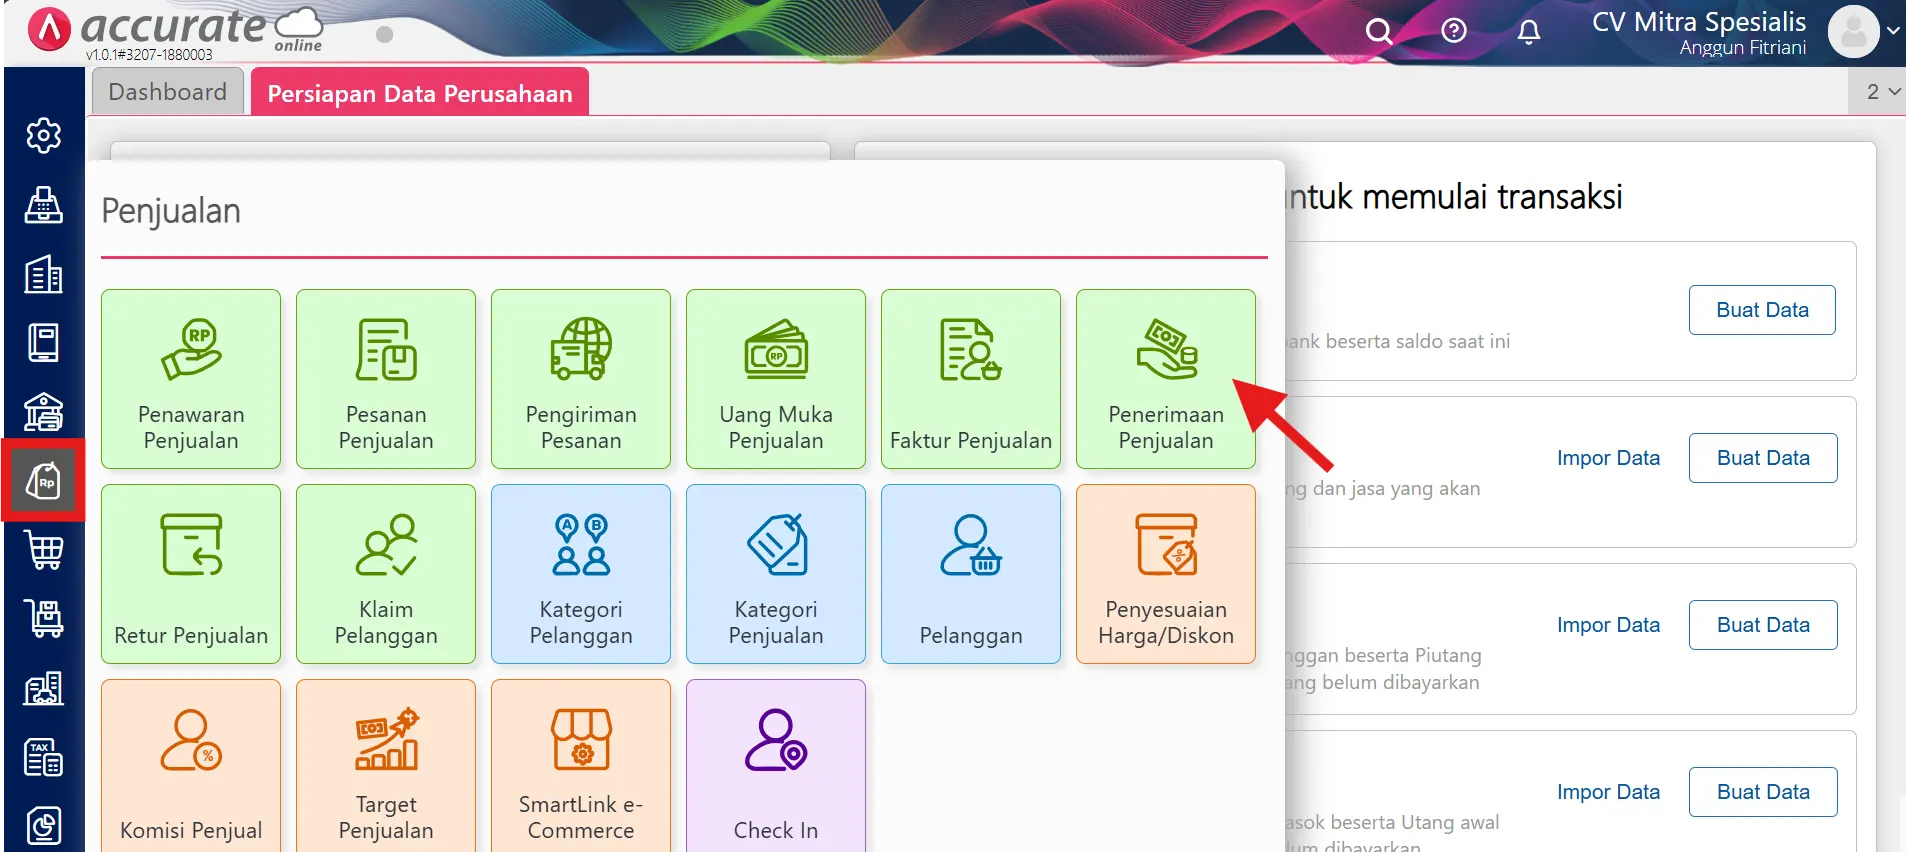Open the help question mark icon

[x=1454, y=31]
